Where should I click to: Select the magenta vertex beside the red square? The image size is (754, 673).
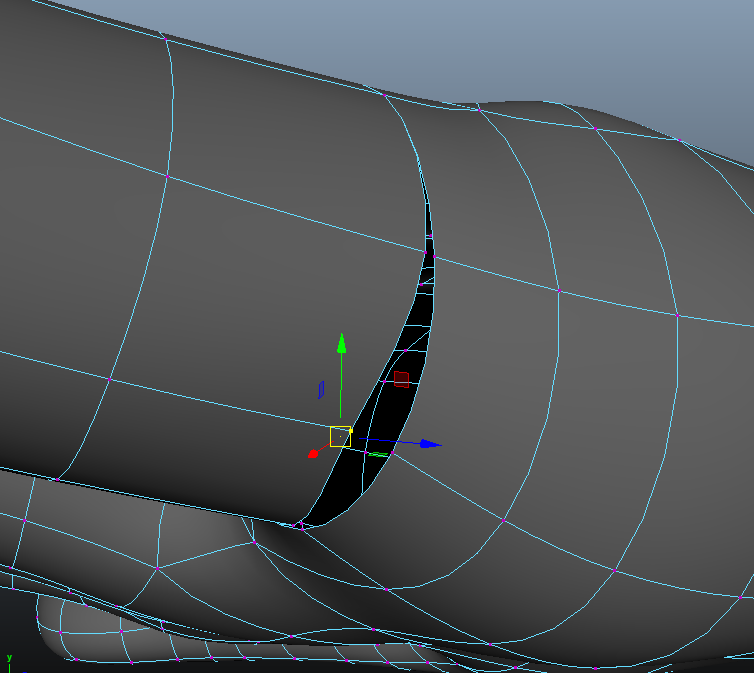click(x=384, y=381)
